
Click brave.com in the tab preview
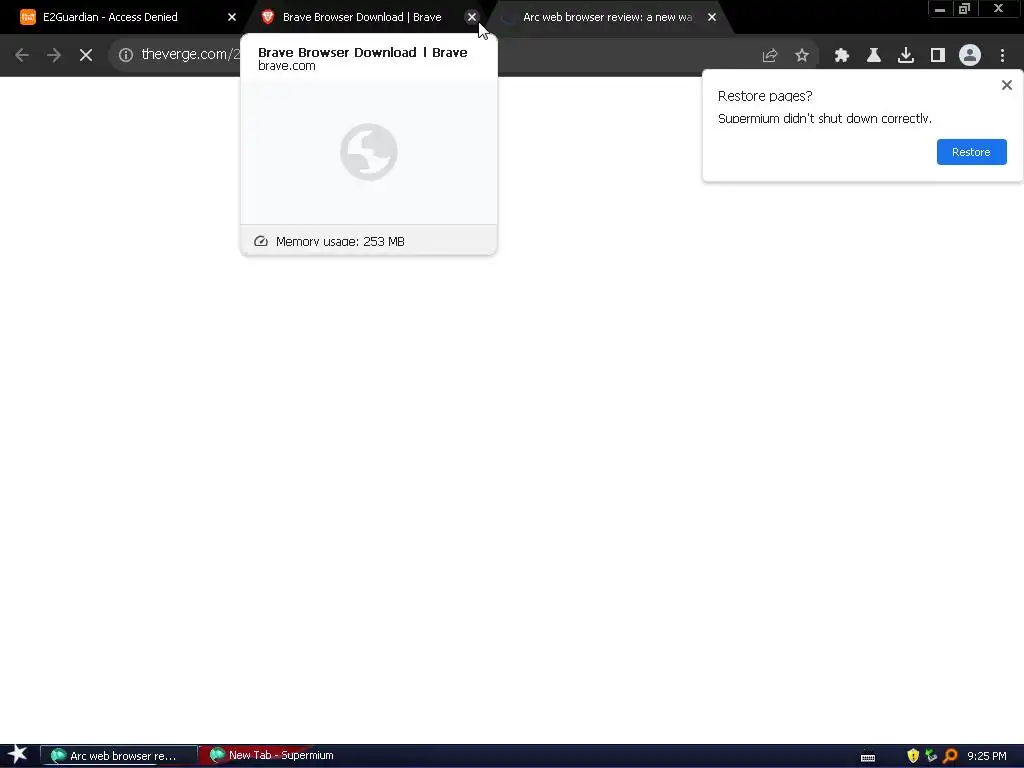(287, 66)
